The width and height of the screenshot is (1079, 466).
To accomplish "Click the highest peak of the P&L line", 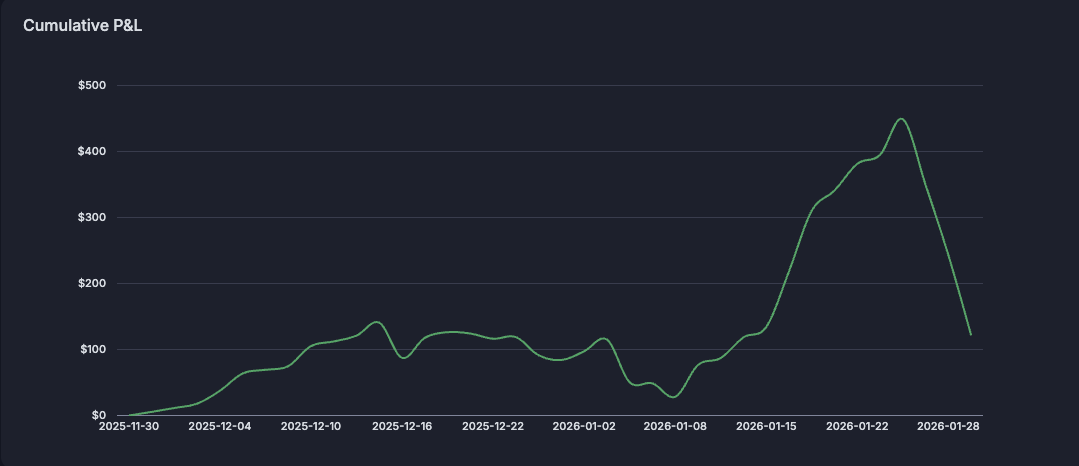I will 901,119.
